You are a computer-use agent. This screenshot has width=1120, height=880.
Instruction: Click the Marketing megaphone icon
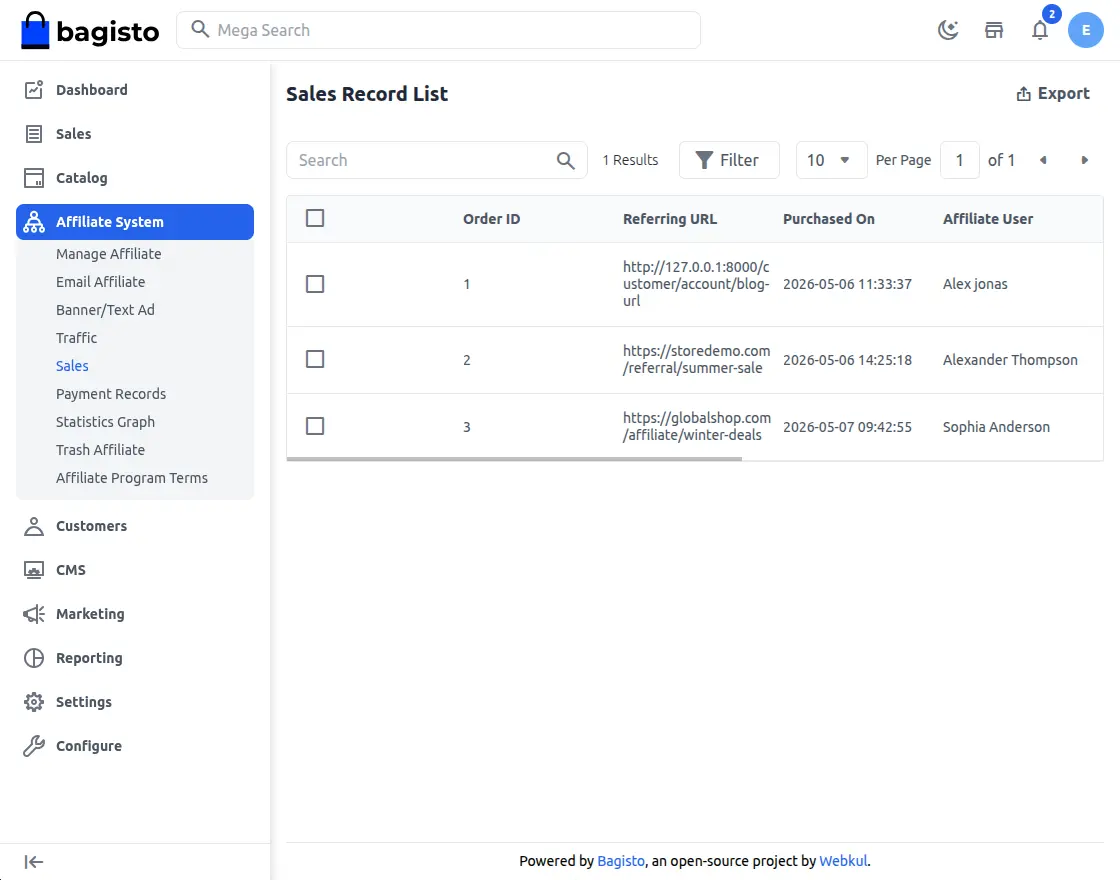(x=34, y=614)
